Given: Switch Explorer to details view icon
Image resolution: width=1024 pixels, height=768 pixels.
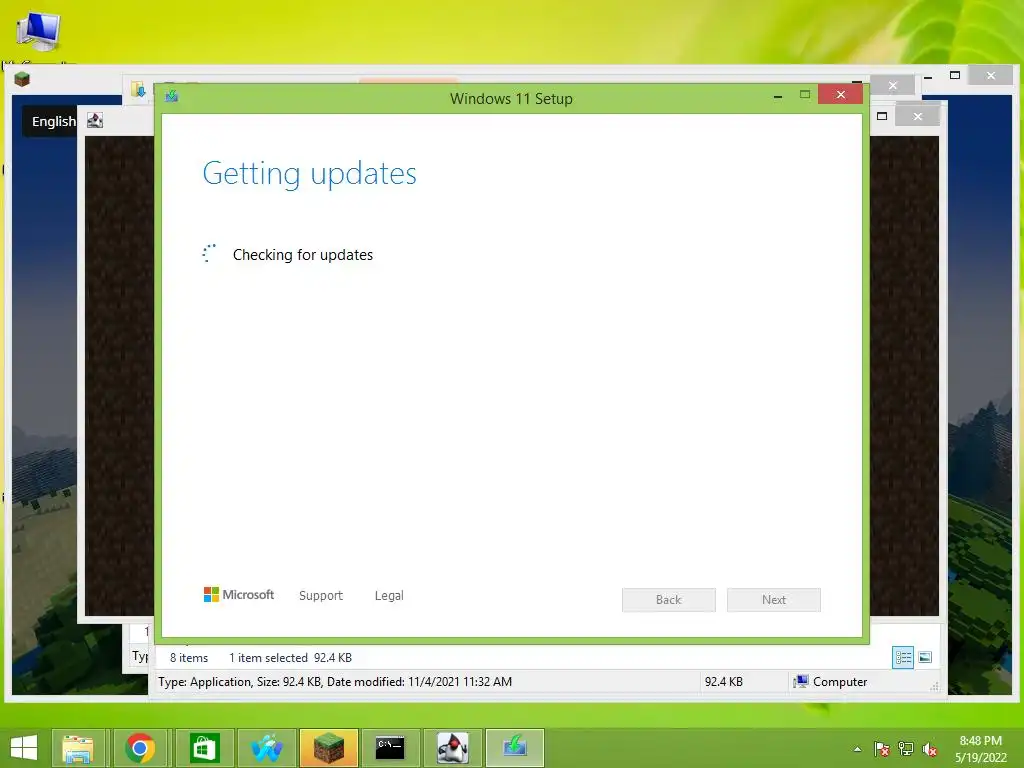Looking at the screenshot, I should pyautogui.click(x=903, y=657).
